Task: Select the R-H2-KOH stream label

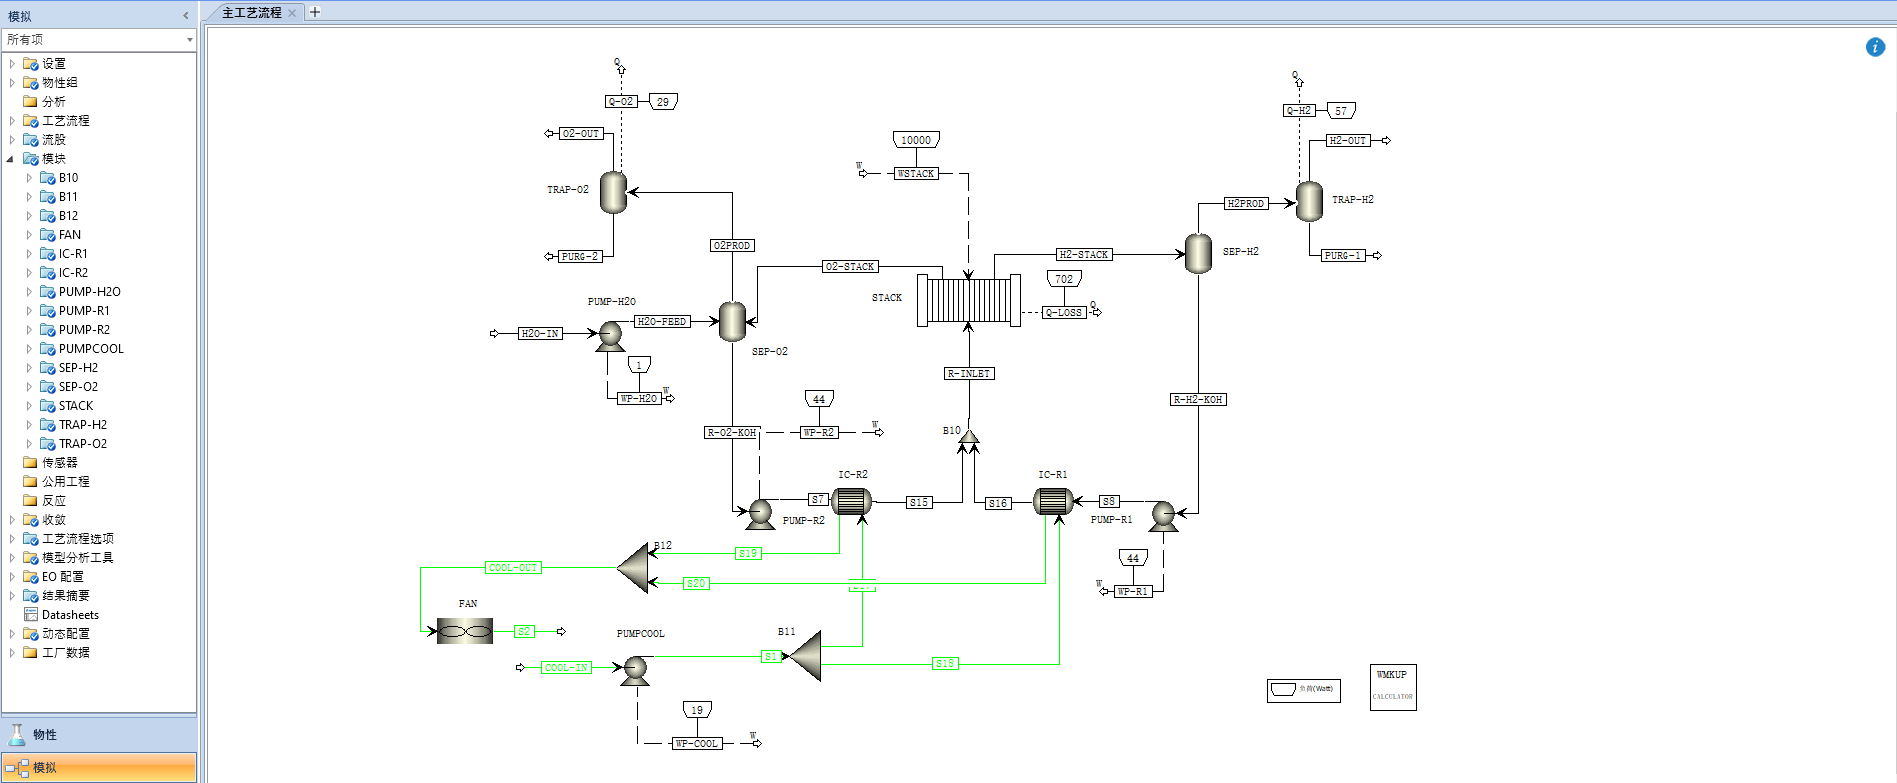Action: pyautogui.click(x=1198, y=400)
